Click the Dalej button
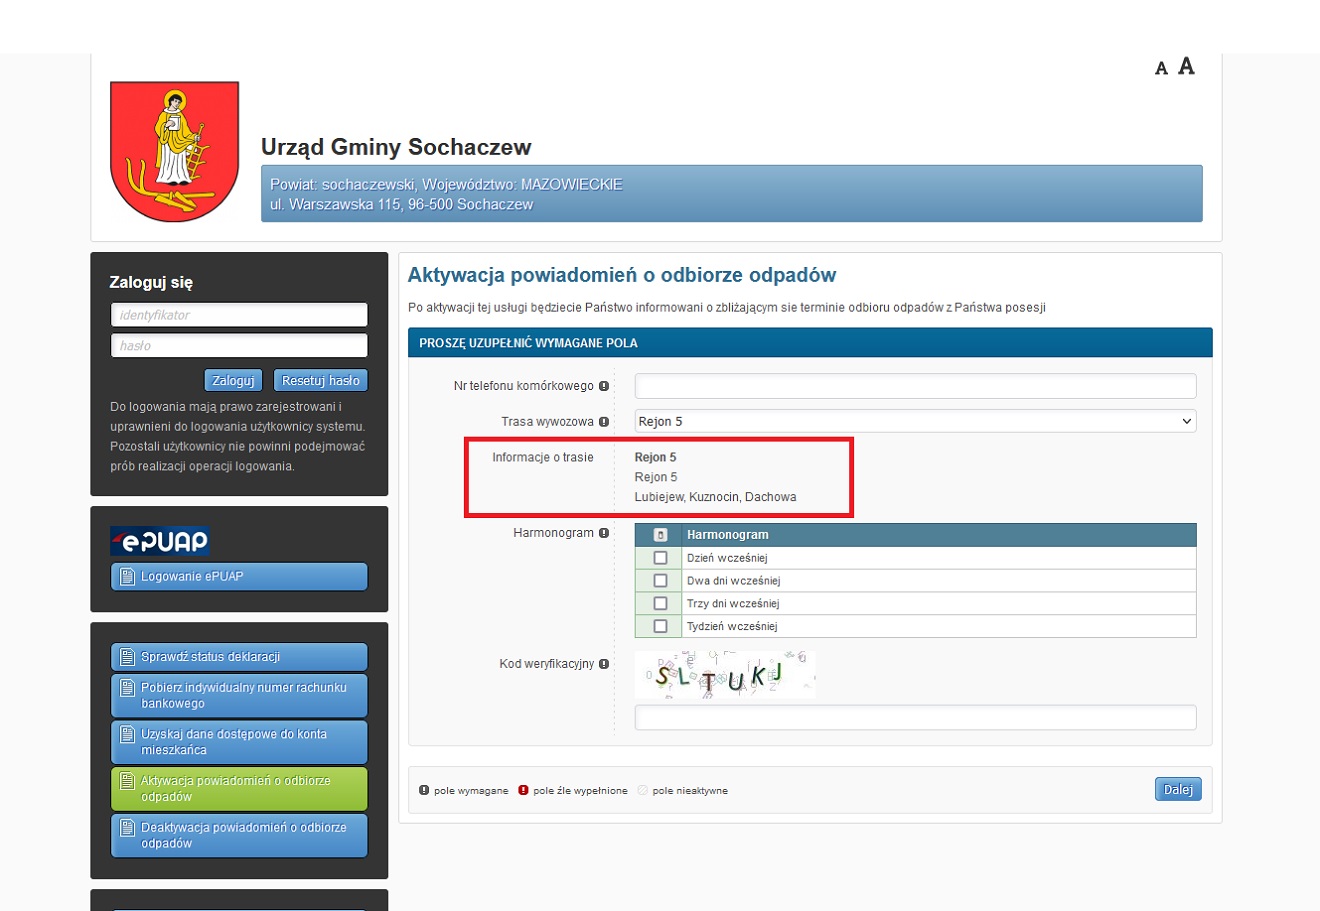This screenshot has height=911, width=1320. point(1177,790)
